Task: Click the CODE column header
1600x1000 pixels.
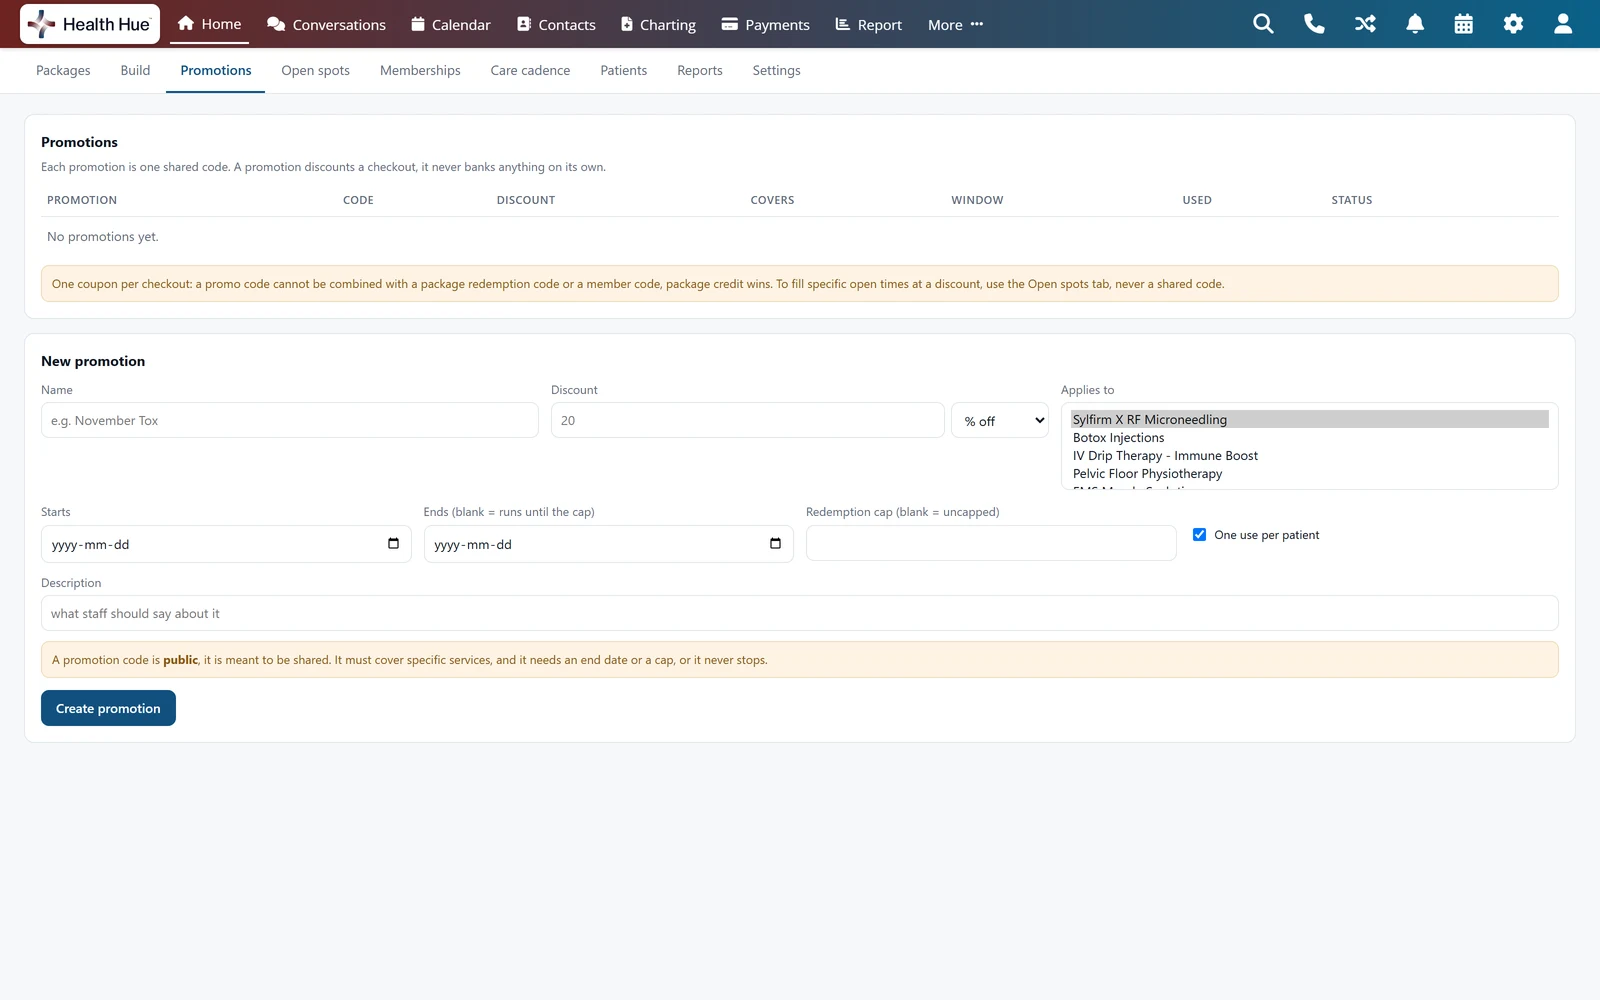Action: pos(358,200)
